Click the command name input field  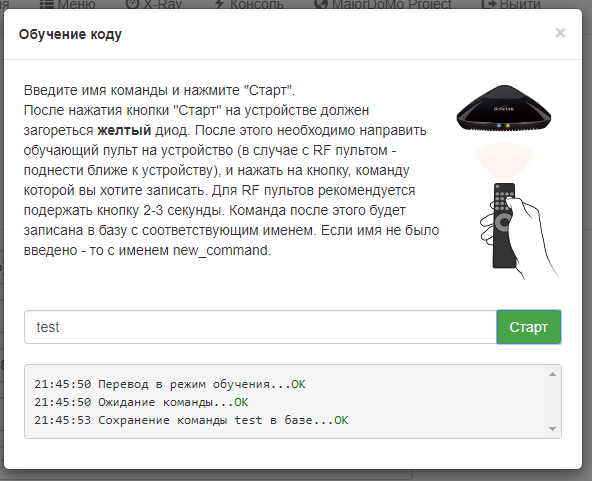(261, 327)
